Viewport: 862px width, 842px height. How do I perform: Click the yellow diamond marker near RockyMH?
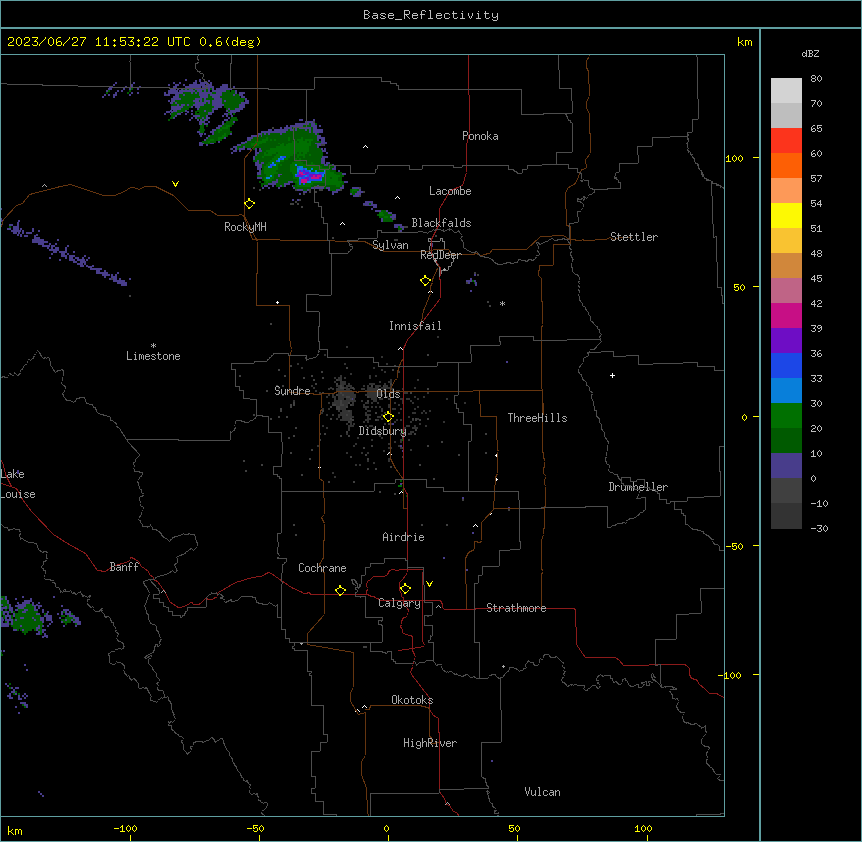[x=249, y=204]
